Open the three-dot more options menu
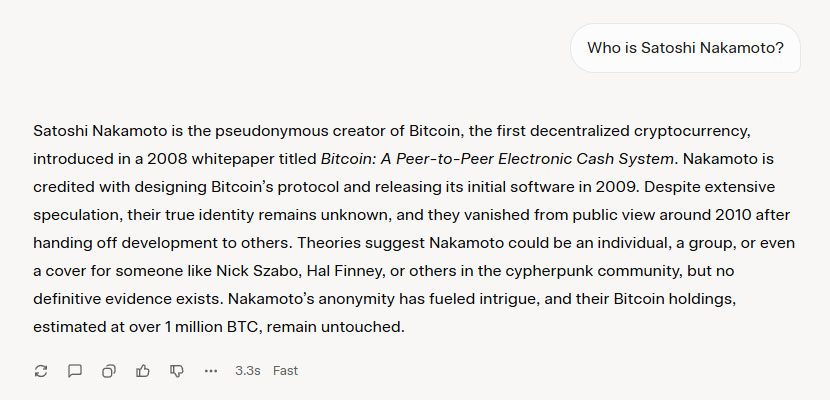Image resolution: width=830 pixels, height=400 pixels. [x=211, y=371]
